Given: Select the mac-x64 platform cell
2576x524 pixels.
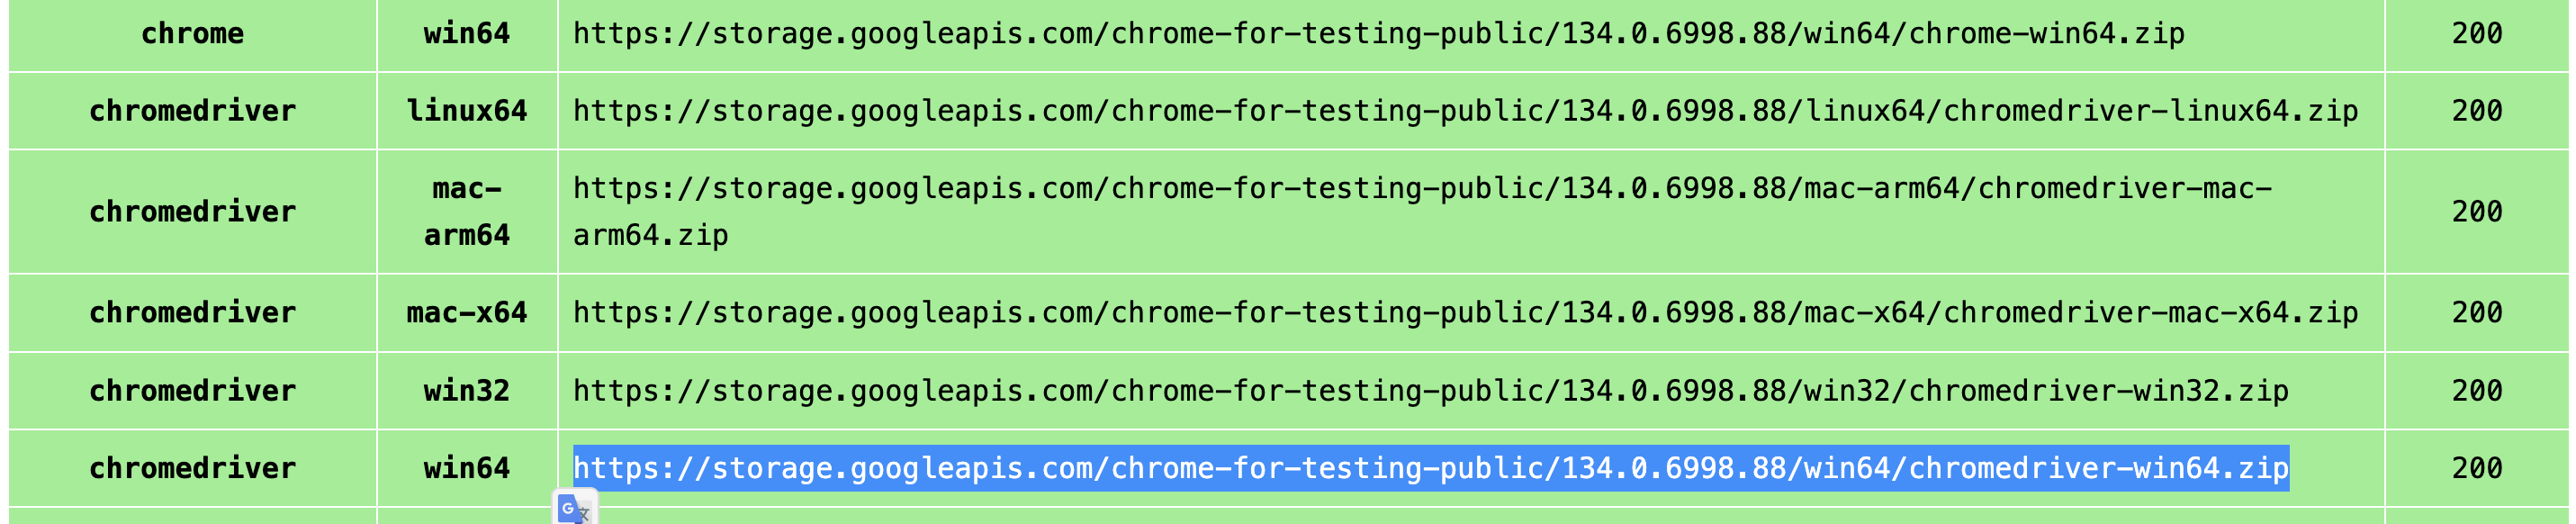Looking at the screenshot, I should pyautogui.click(x=467, y=313).
